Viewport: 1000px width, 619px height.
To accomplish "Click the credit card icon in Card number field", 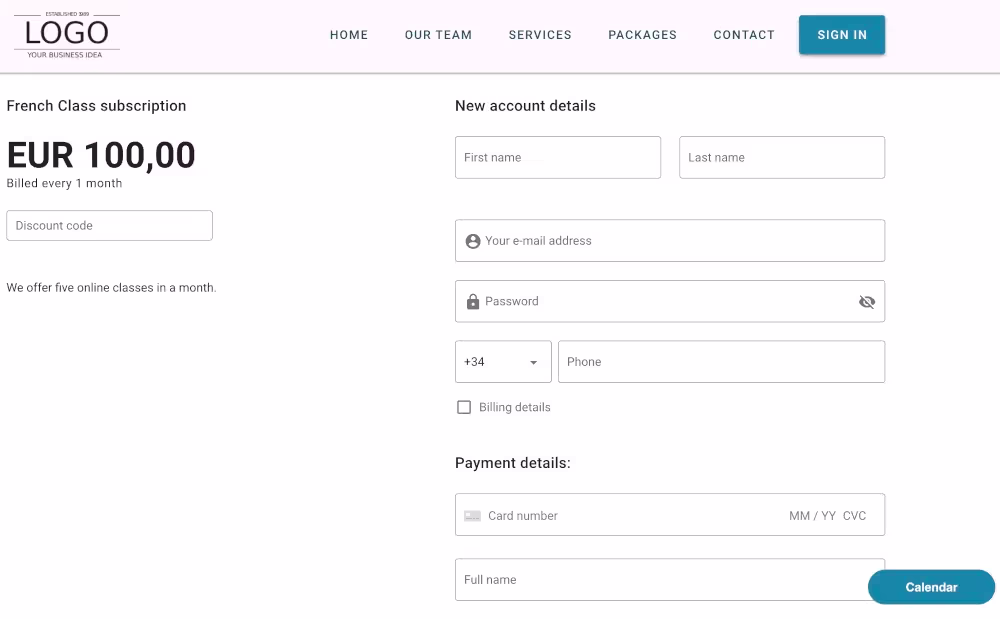I will (x=471, y=515).
